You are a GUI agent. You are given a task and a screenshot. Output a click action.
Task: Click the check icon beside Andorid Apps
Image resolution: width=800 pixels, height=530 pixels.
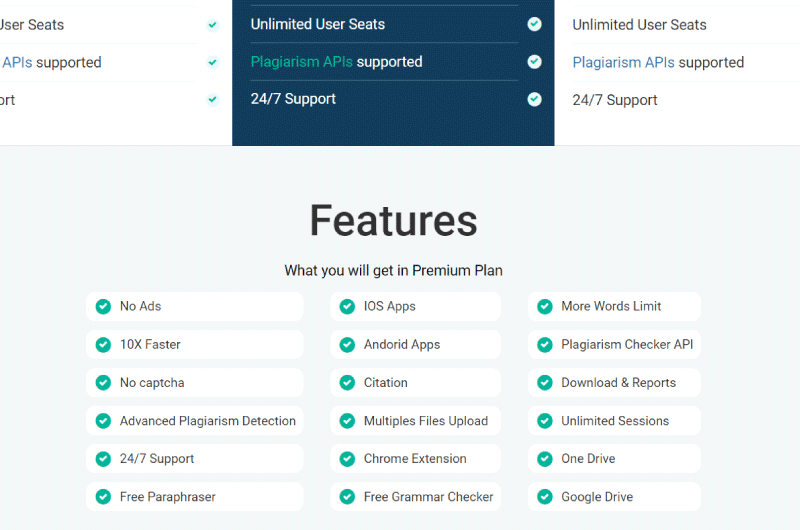click(347, 345)
